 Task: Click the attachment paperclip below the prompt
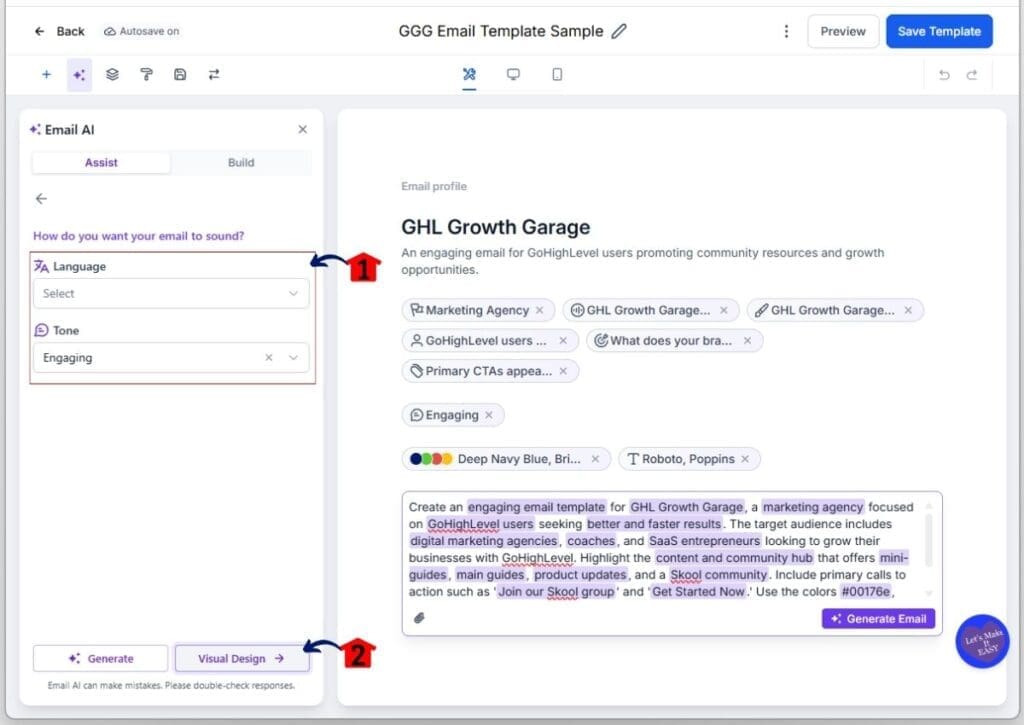(x=421, y=618)
